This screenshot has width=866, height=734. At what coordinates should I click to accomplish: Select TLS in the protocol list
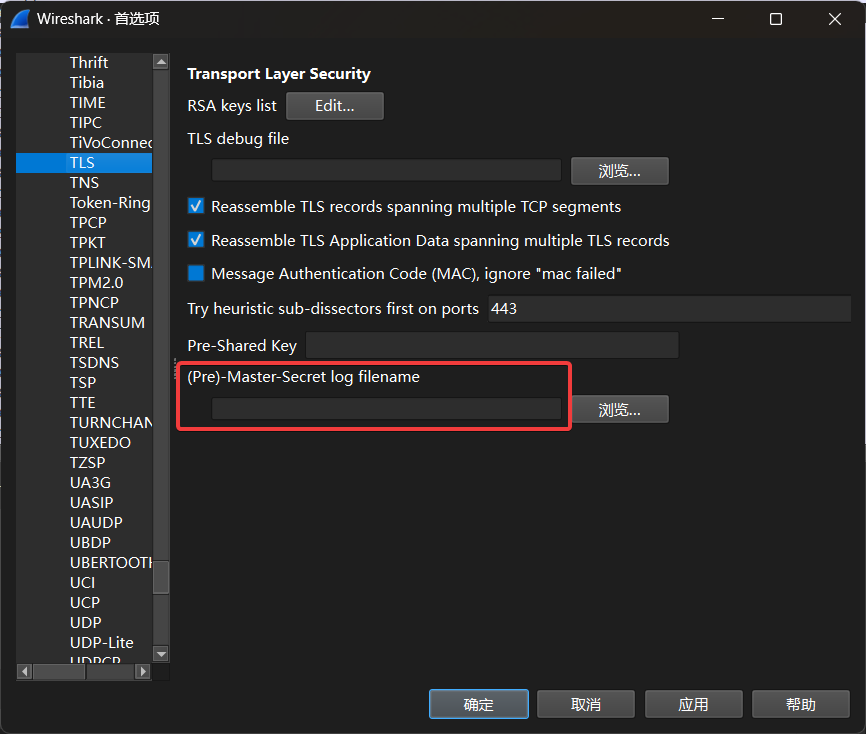coord(82,163)
